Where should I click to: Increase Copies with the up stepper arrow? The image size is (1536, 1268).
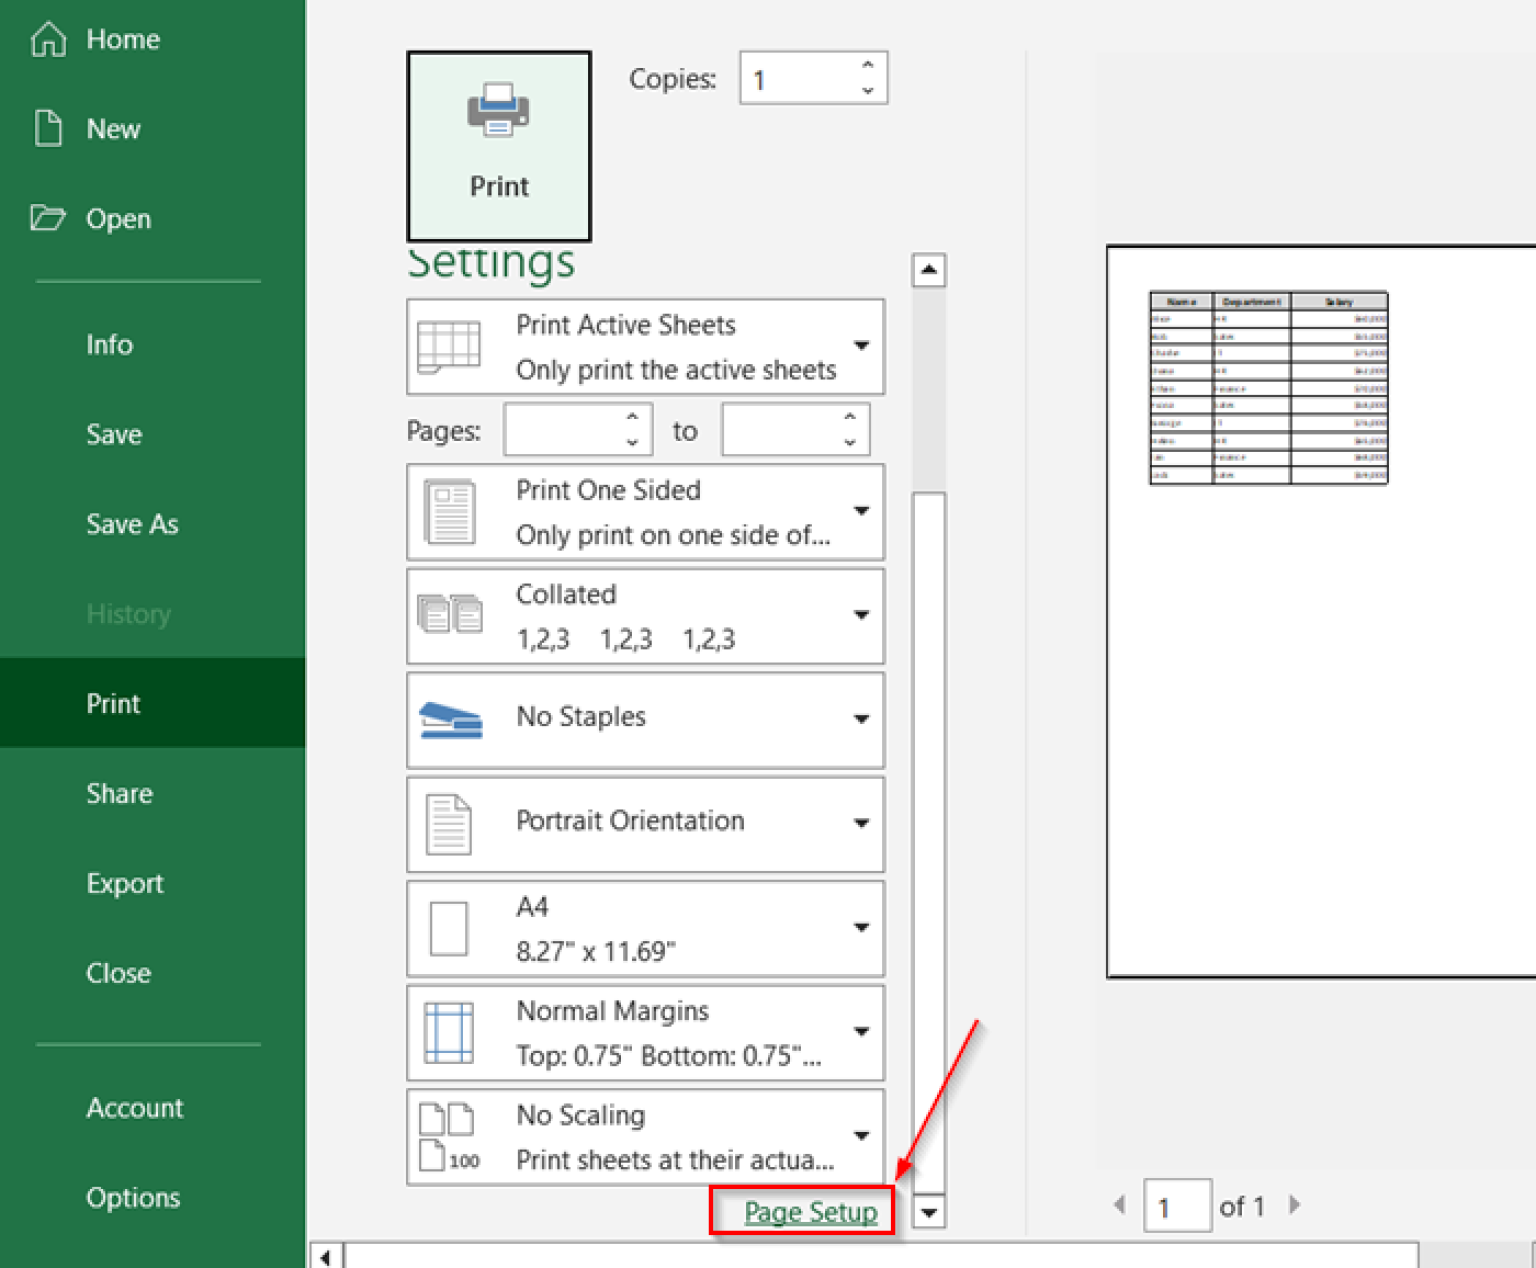867,65
